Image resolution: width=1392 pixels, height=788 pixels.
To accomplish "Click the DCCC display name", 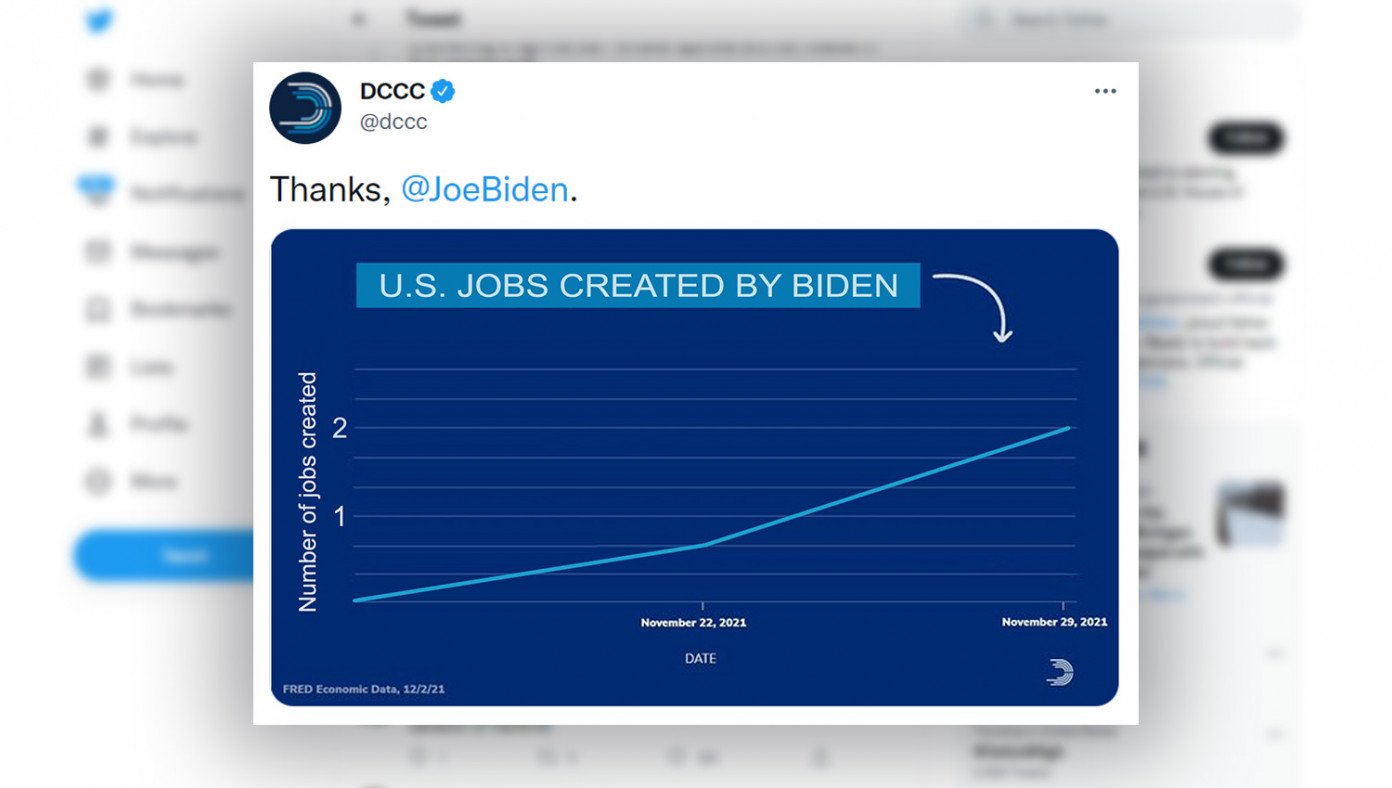I will pyautogui.click(x=392, y=91).
